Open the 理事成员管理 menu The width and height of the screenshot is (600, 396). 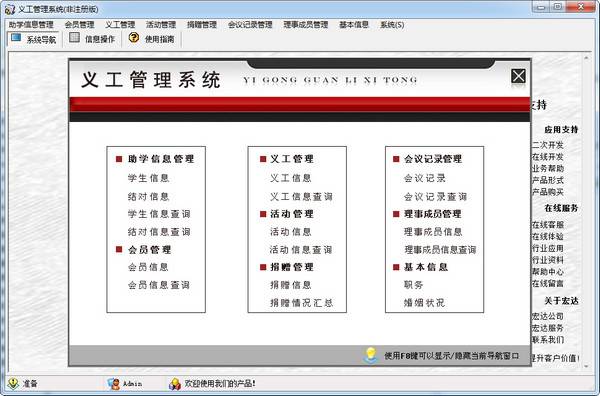tap(306, 25)
